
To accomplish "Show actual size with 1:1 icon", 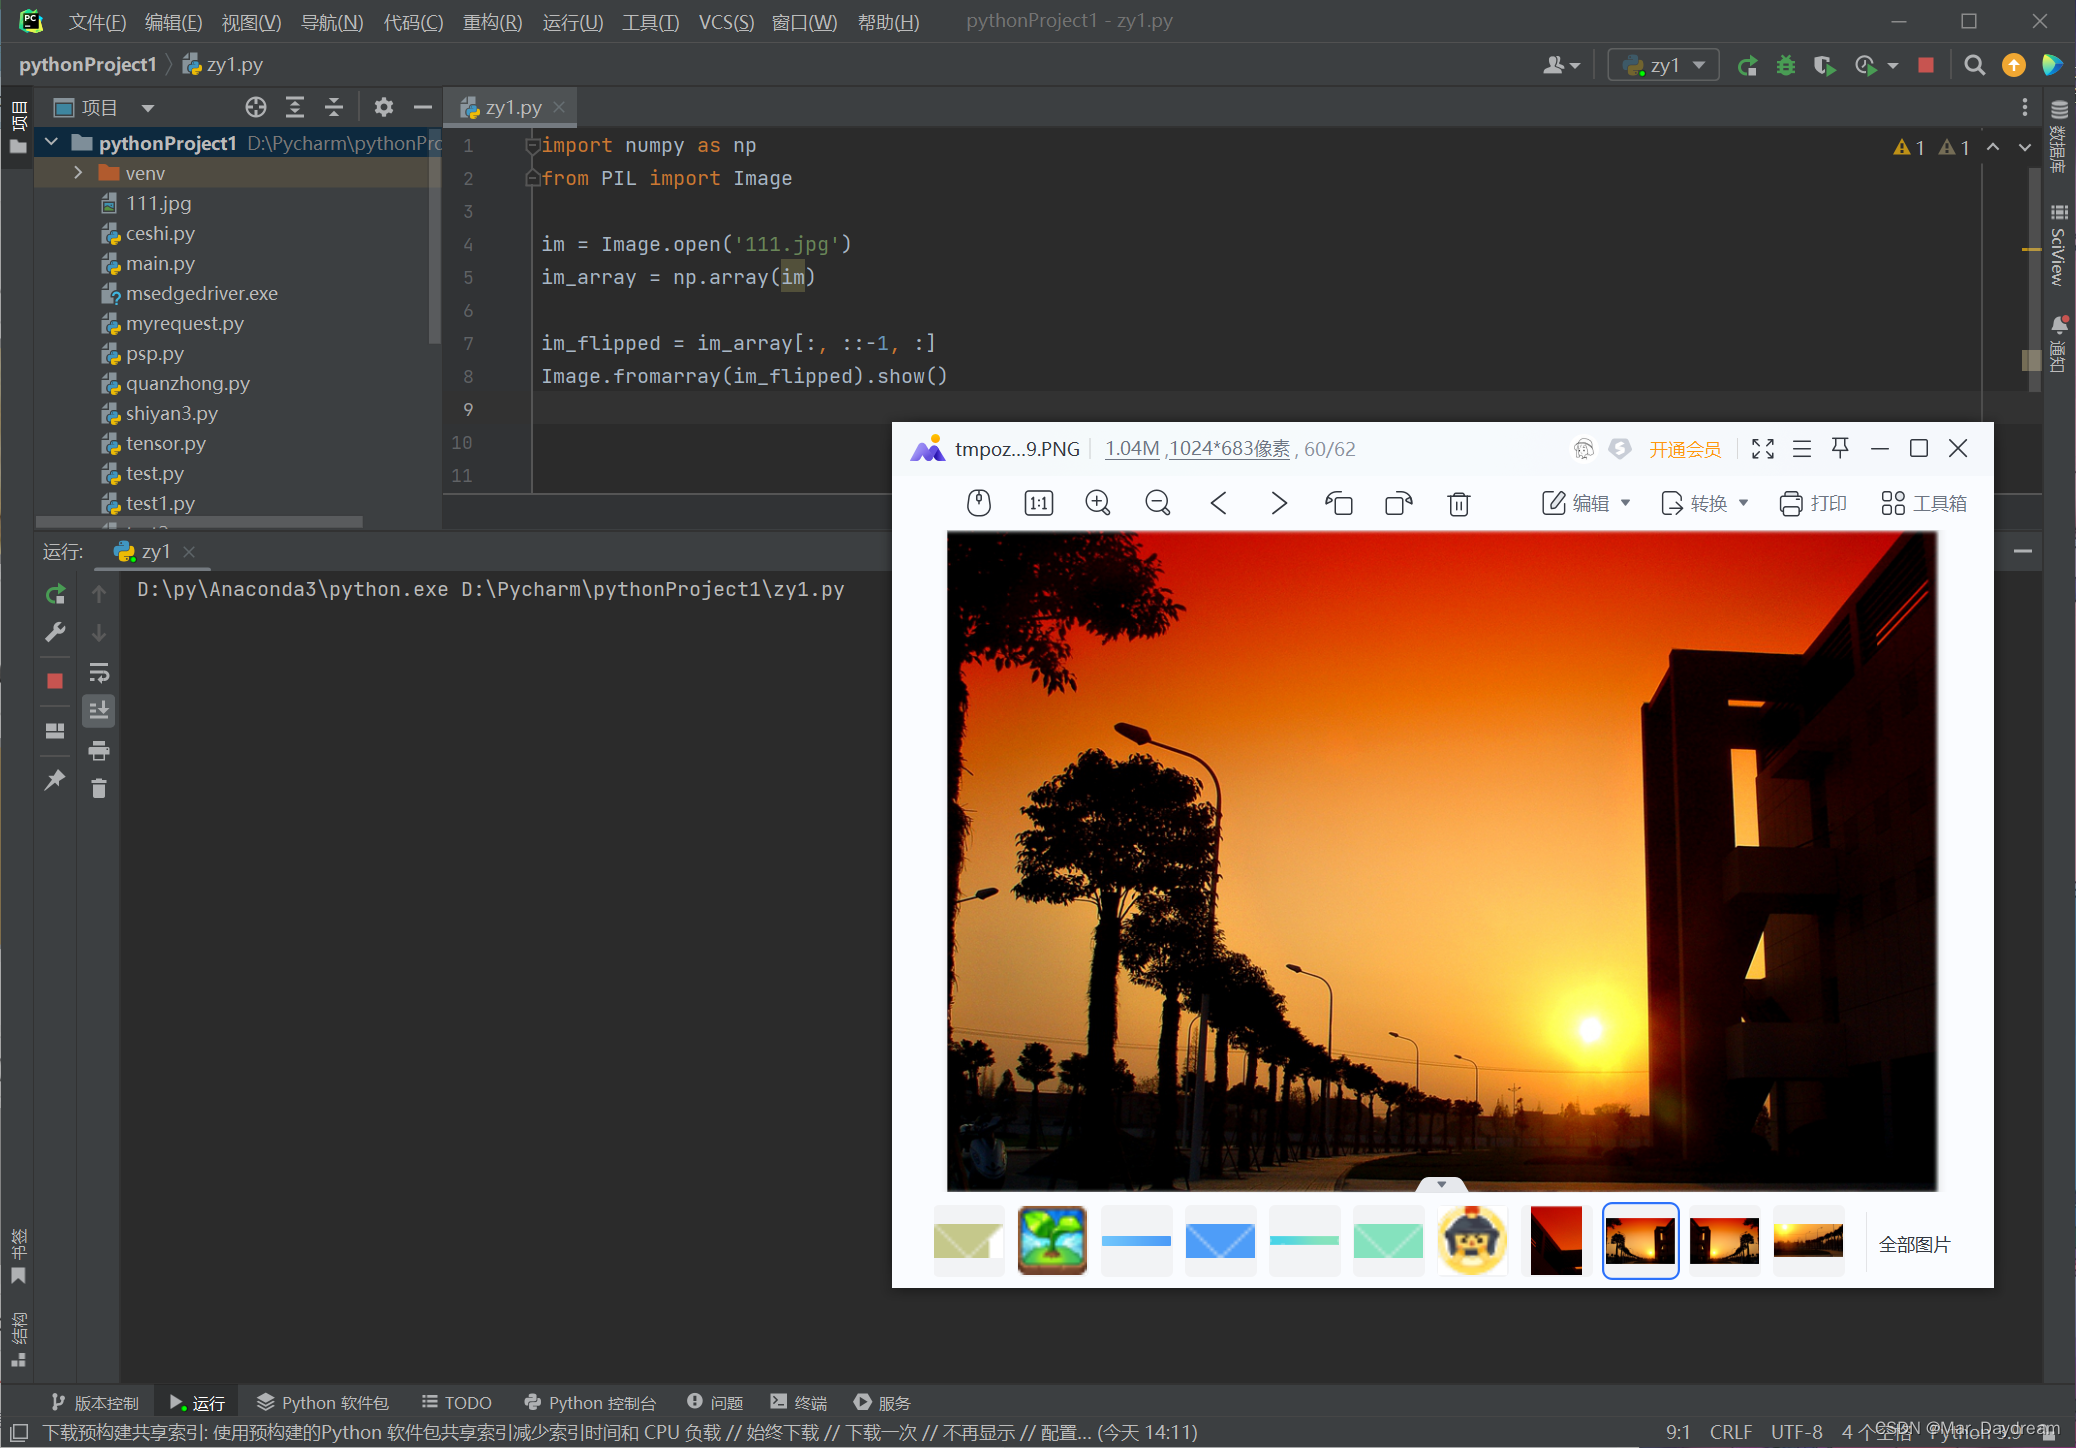I will (x=1038, y=503).
